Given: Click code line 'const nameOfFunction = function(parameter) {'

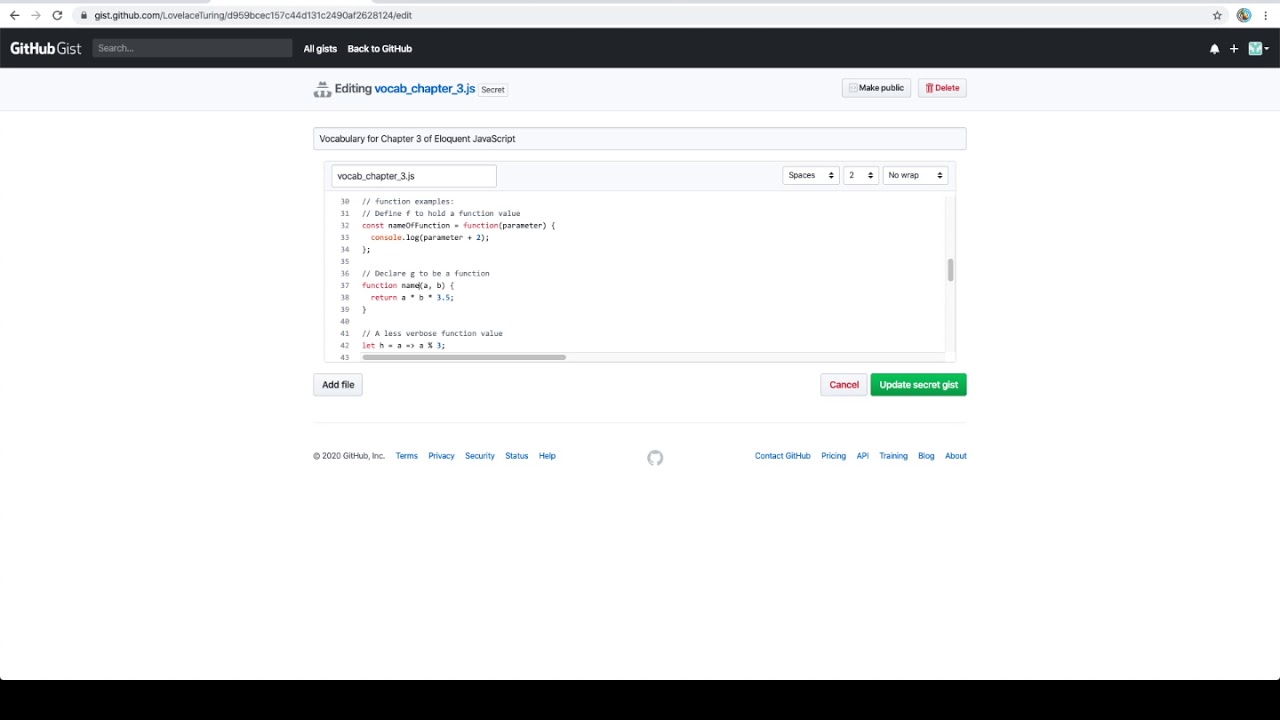Looking at the screenshot, I should tap(458, 225).
